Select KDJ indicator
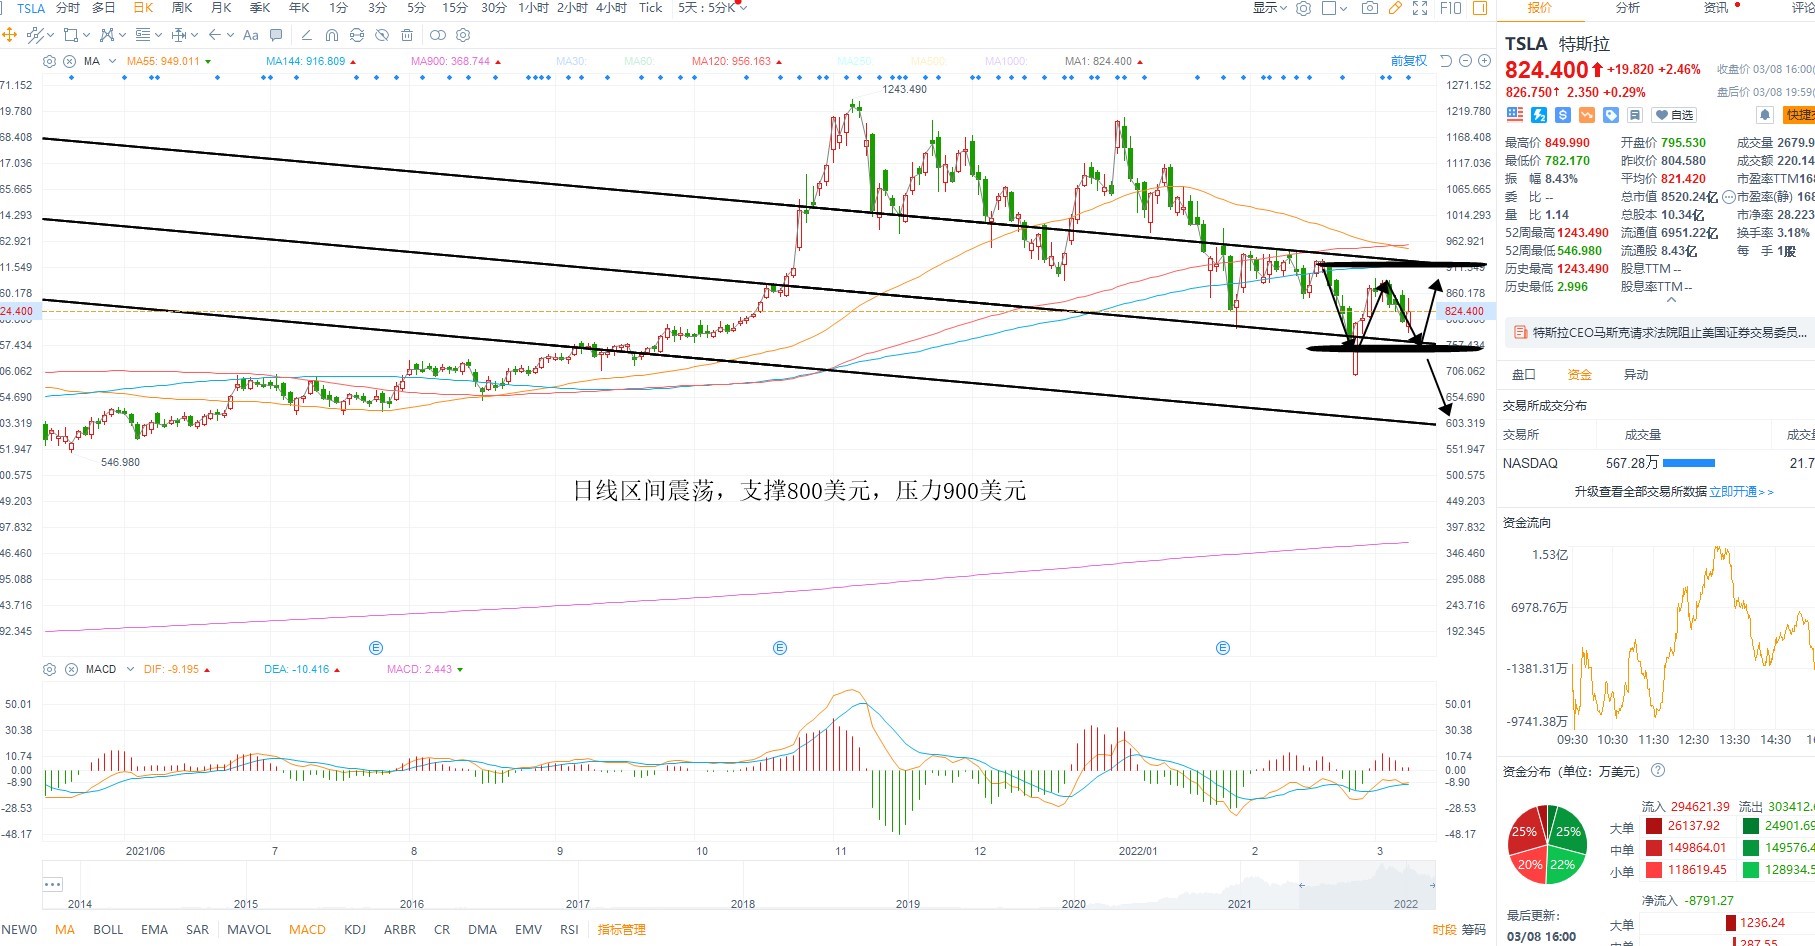 pyautogui.click(x=355, y=929)
